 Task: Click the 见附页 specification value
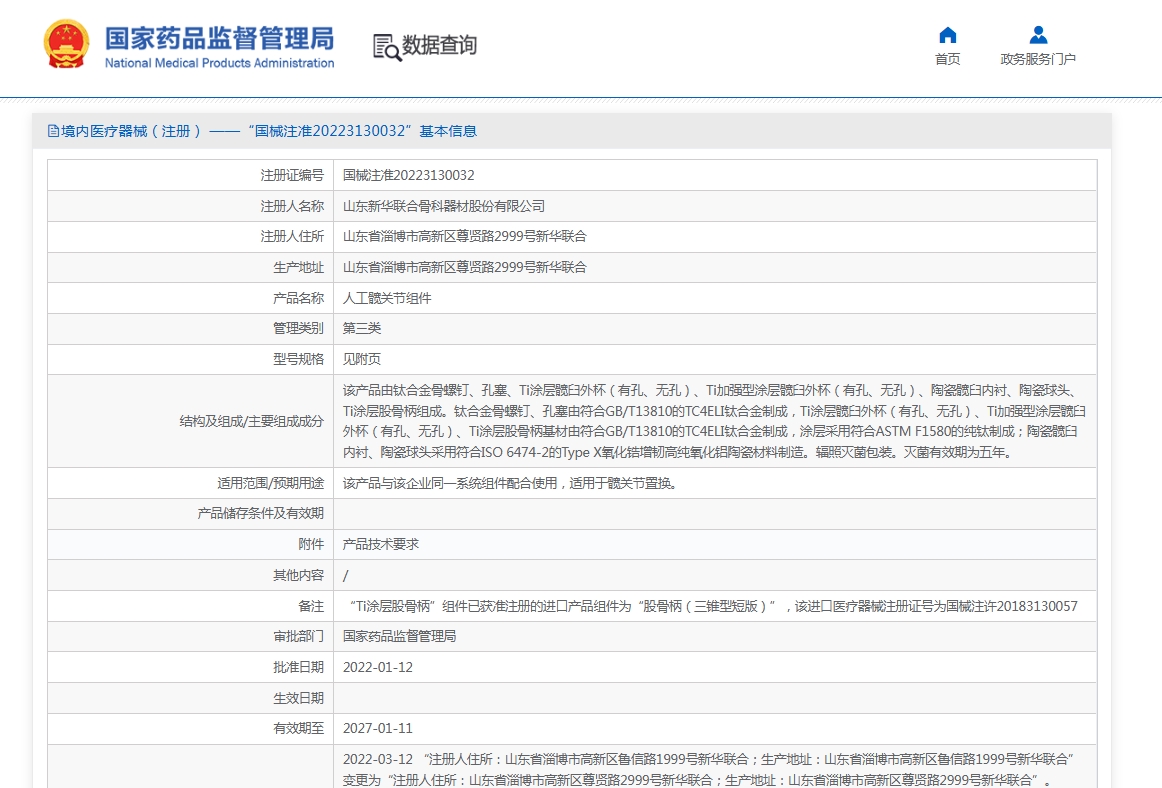(362, 360)
